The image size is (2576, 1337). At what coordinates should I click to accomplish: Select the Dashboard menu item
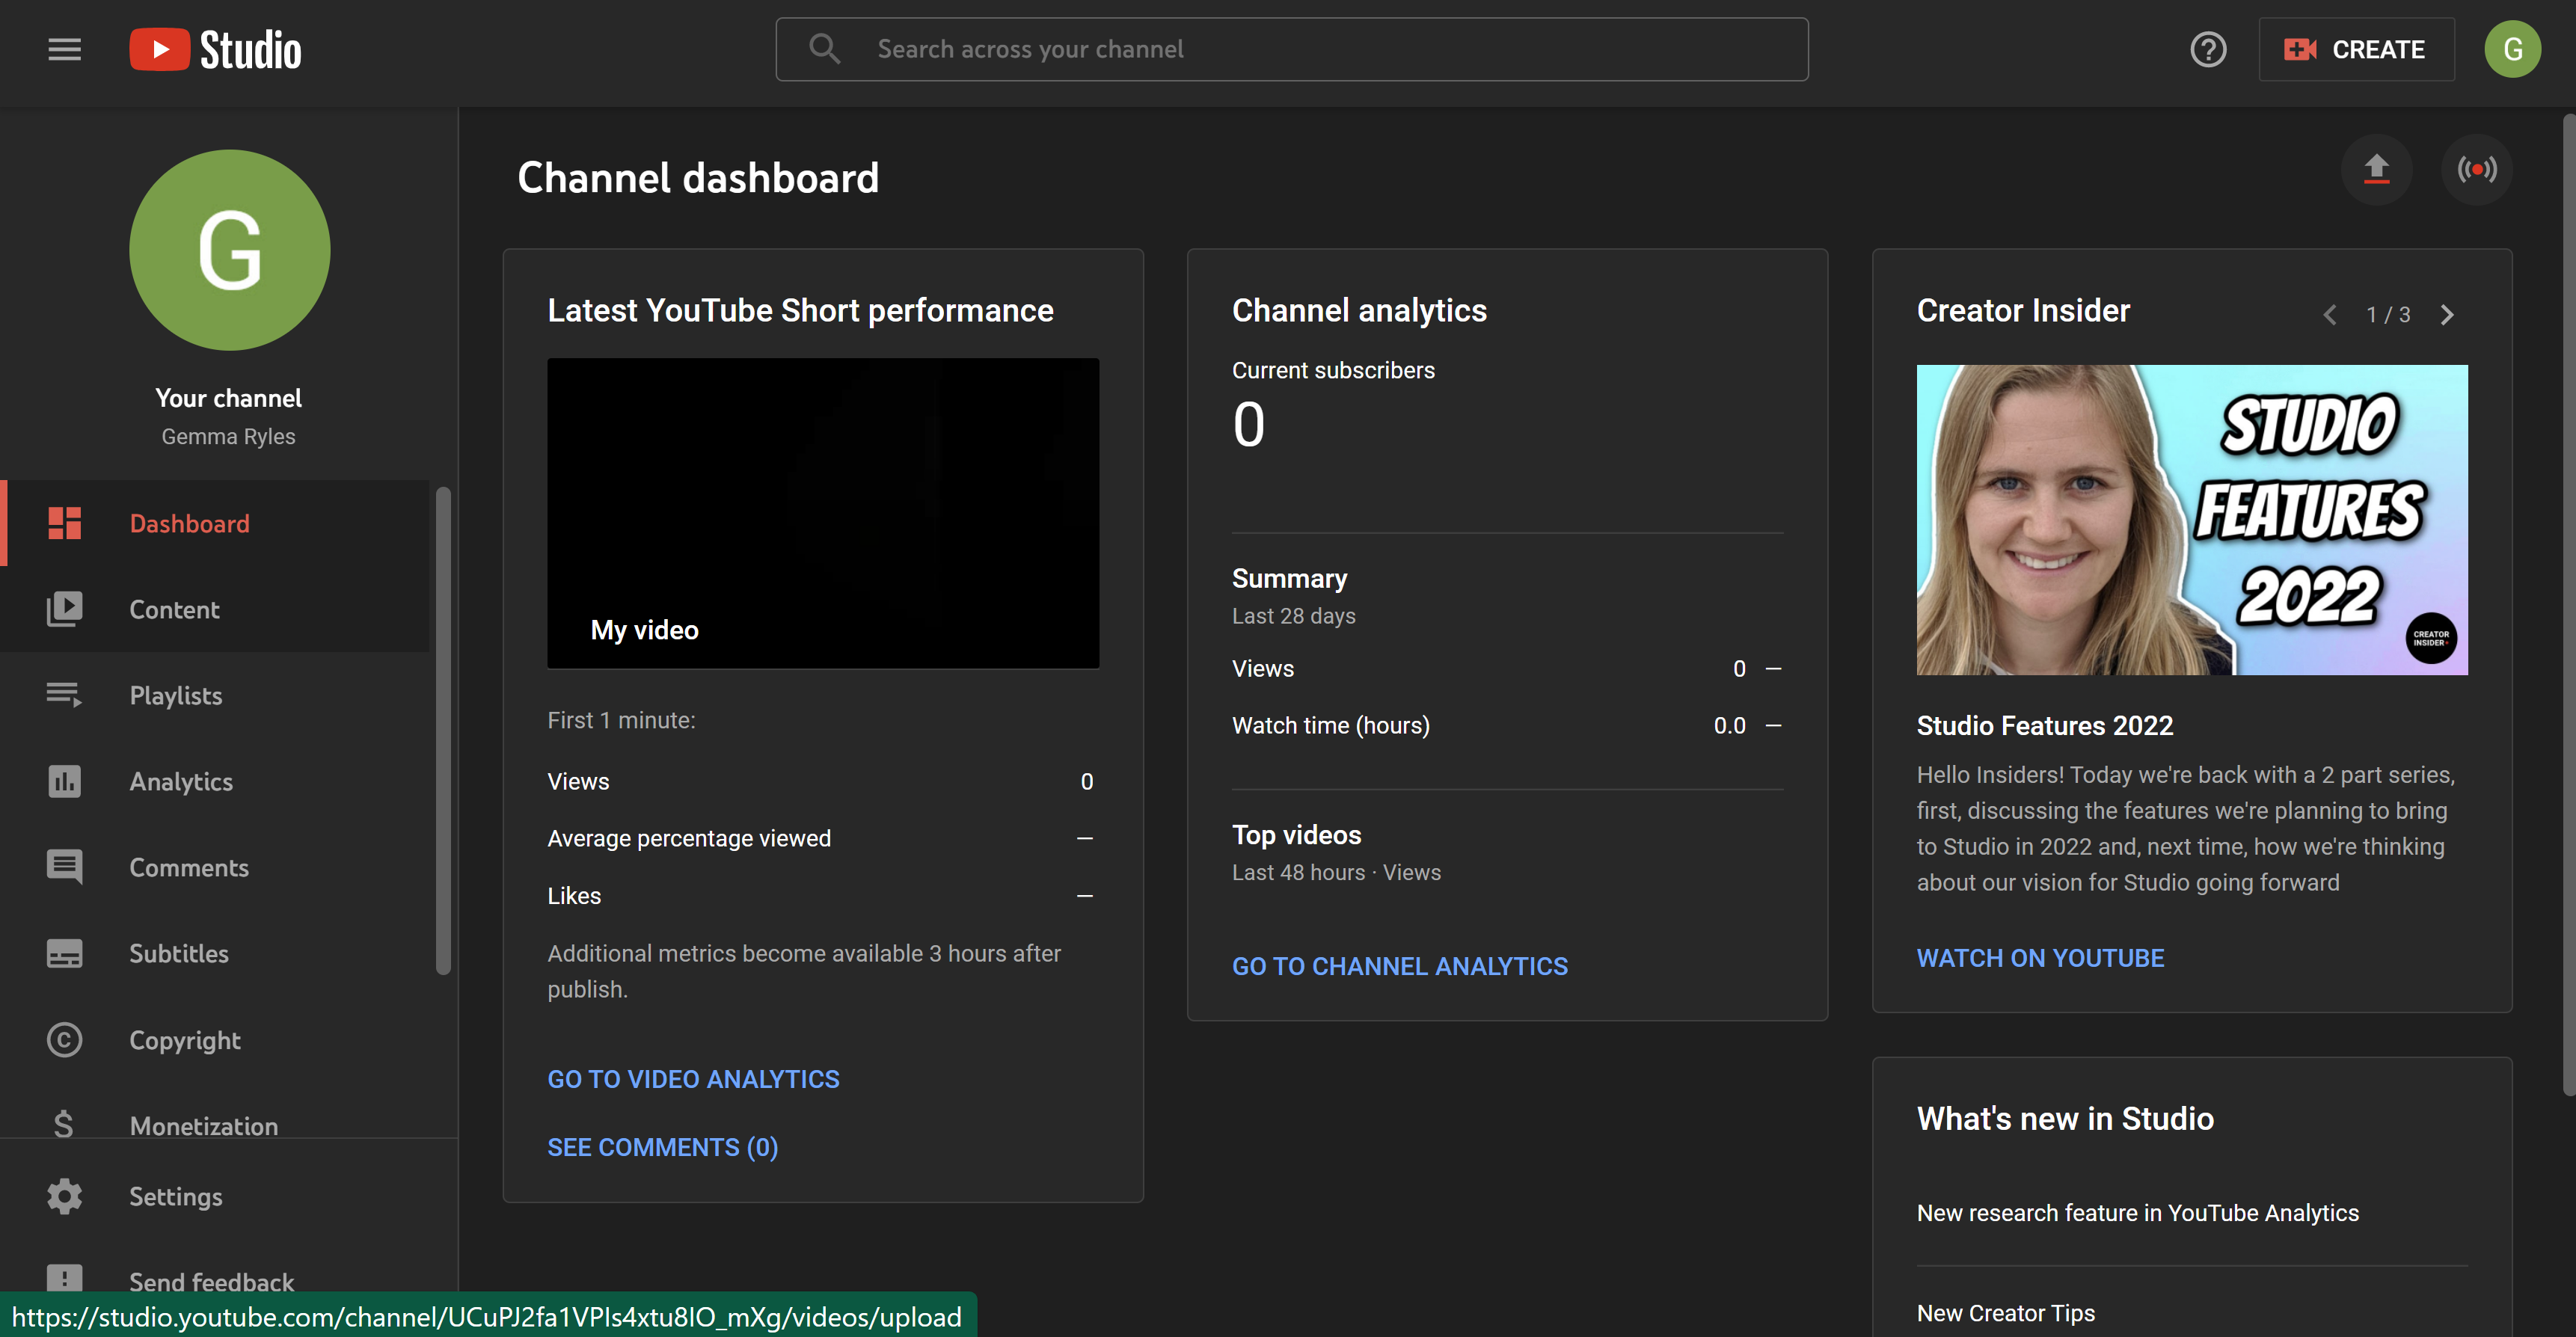pos(215,523)
